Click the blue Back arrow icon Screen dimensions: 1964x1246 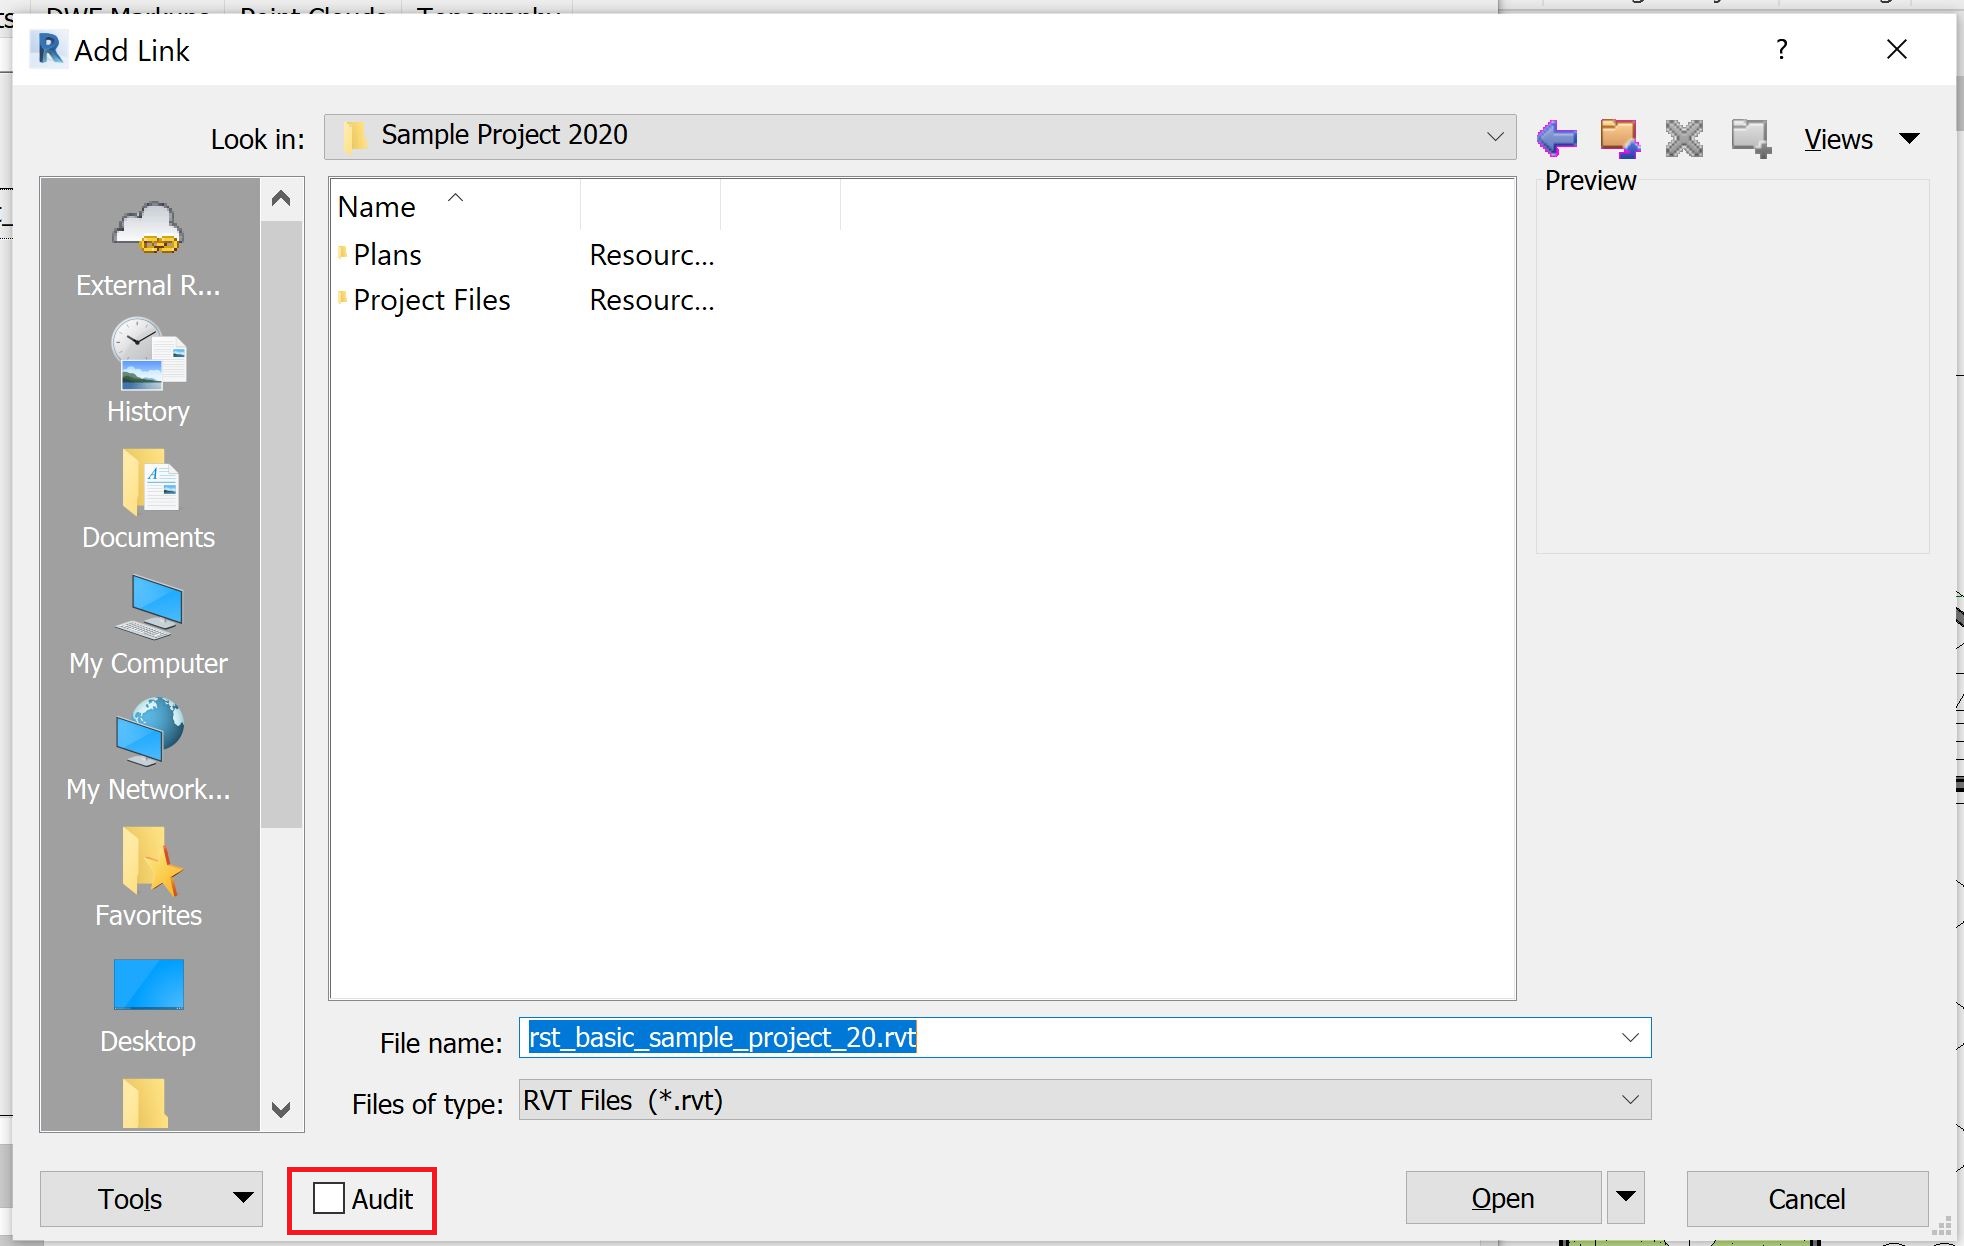pos(1556,138)
